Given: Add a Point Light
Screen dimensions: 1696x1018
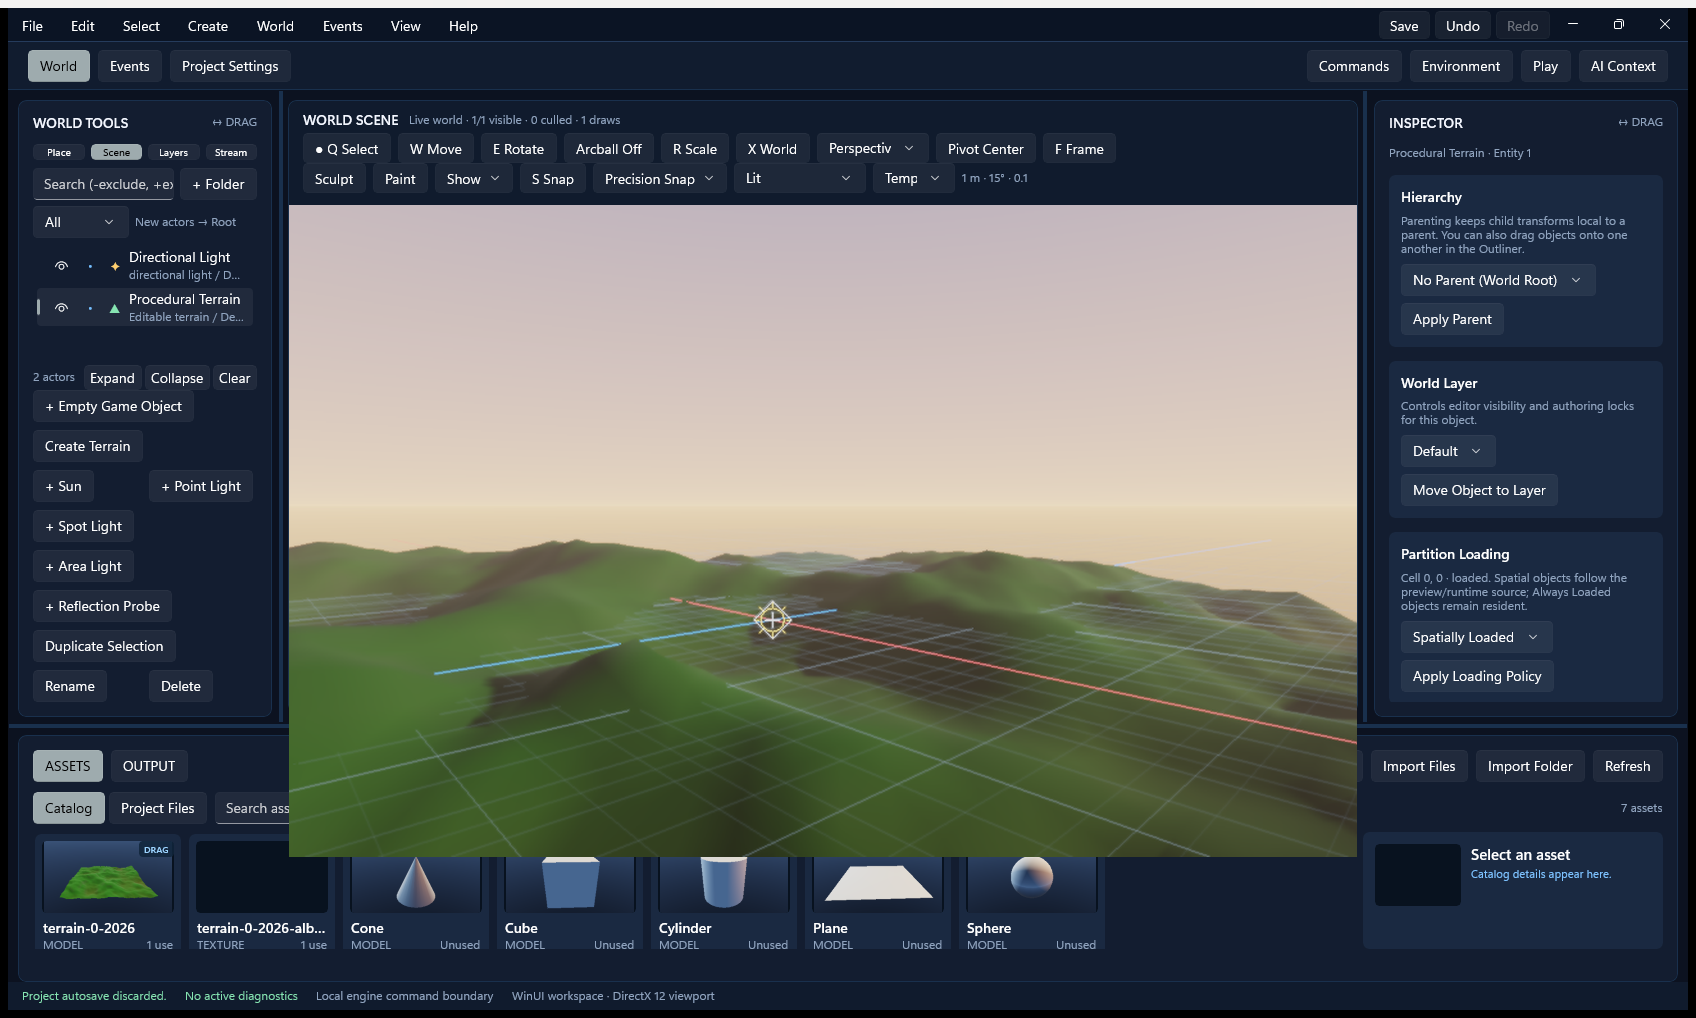Looking at the screenshot, I should (x=201, y=486).
